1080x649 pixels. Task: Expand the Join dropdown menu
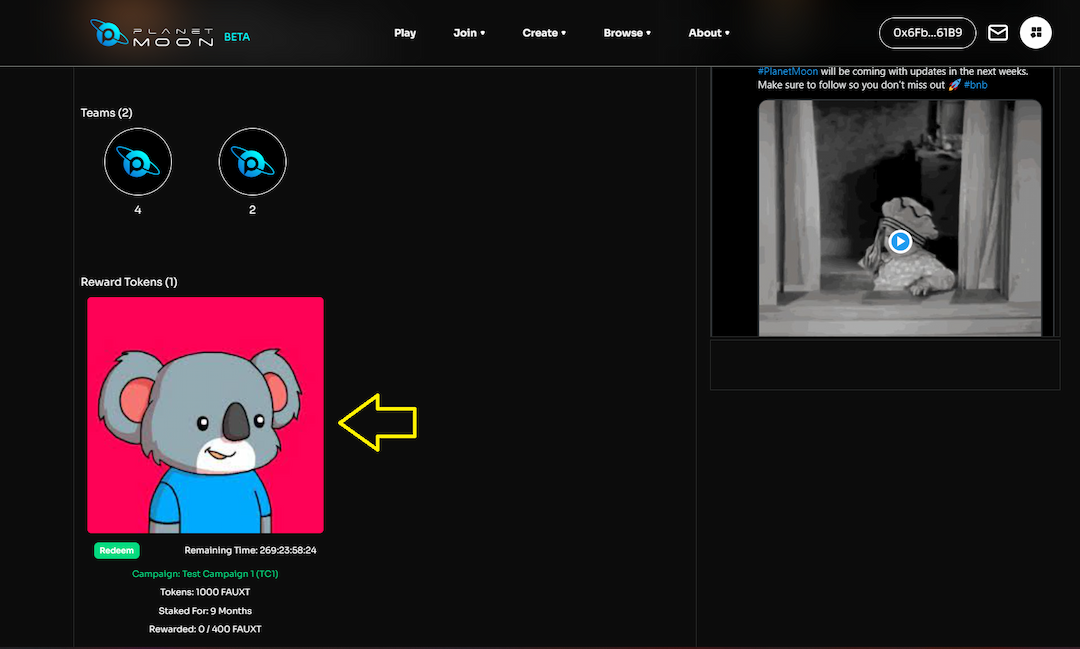coord(468,33)
